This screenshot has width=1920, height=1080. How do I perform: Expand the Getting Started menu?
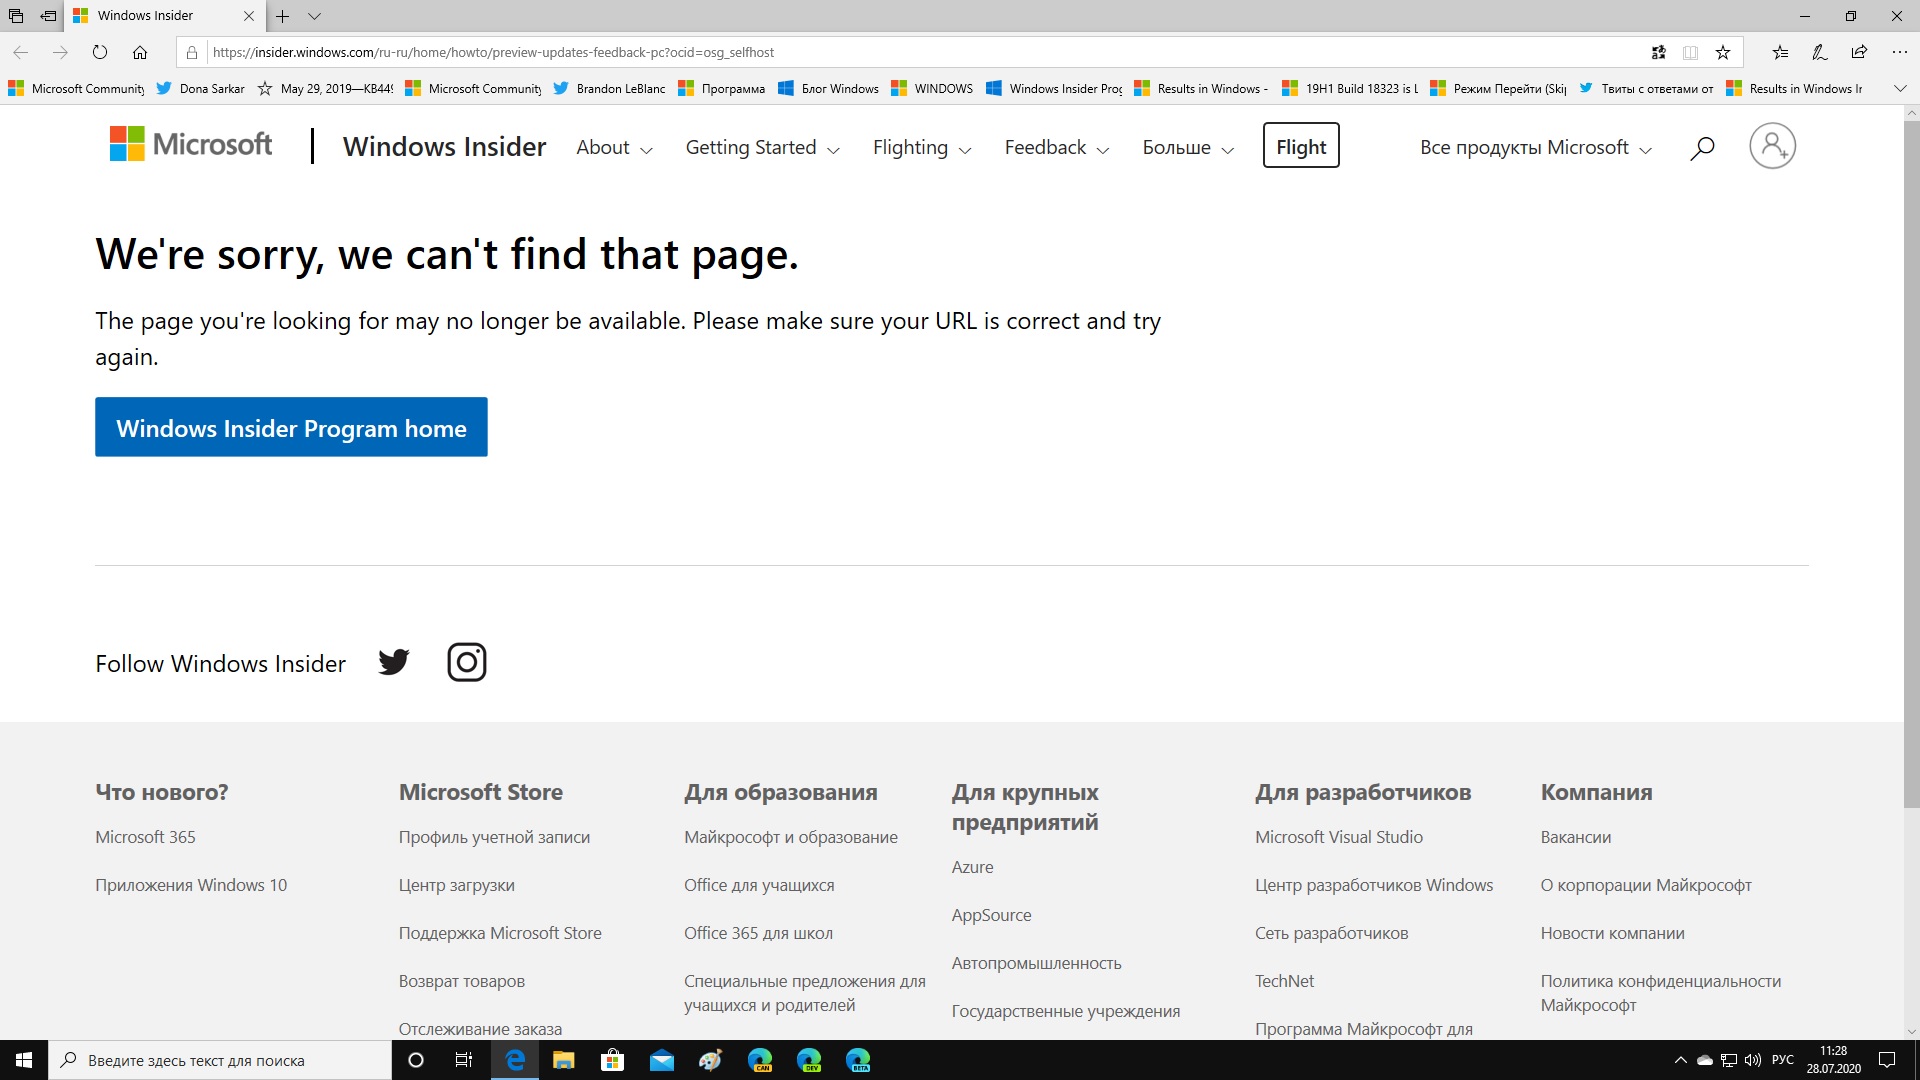coord(762,148)
